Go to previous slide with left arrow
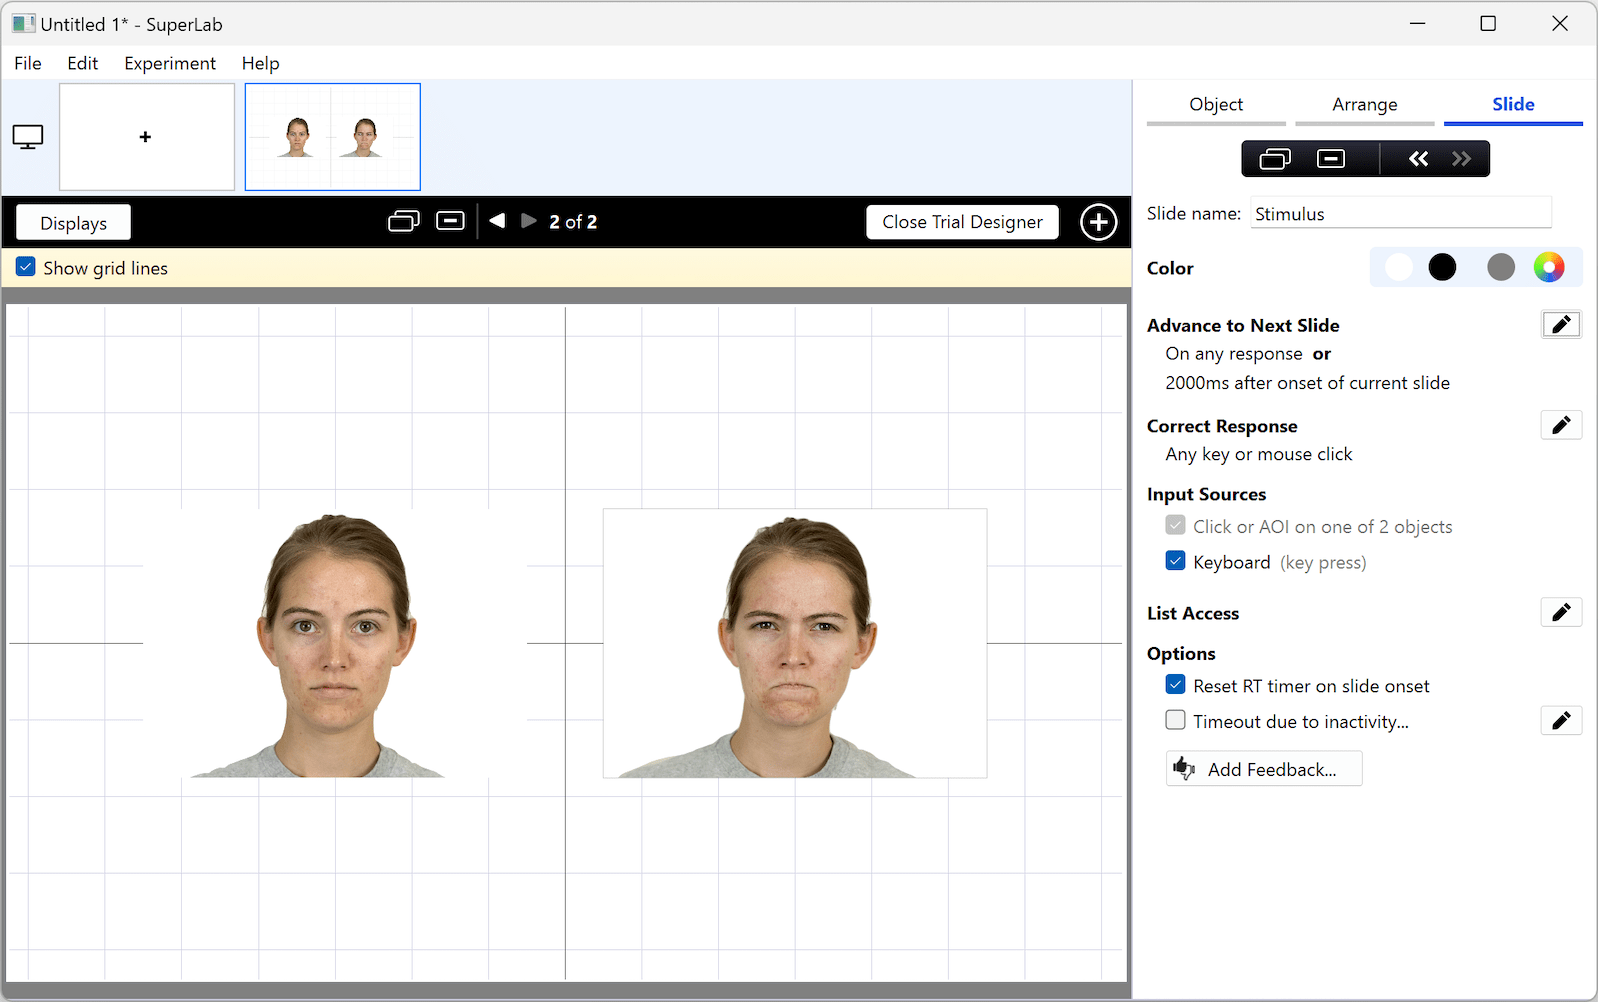The height and width of the screenshot is (1002, 1598). (x=497, y=221)
